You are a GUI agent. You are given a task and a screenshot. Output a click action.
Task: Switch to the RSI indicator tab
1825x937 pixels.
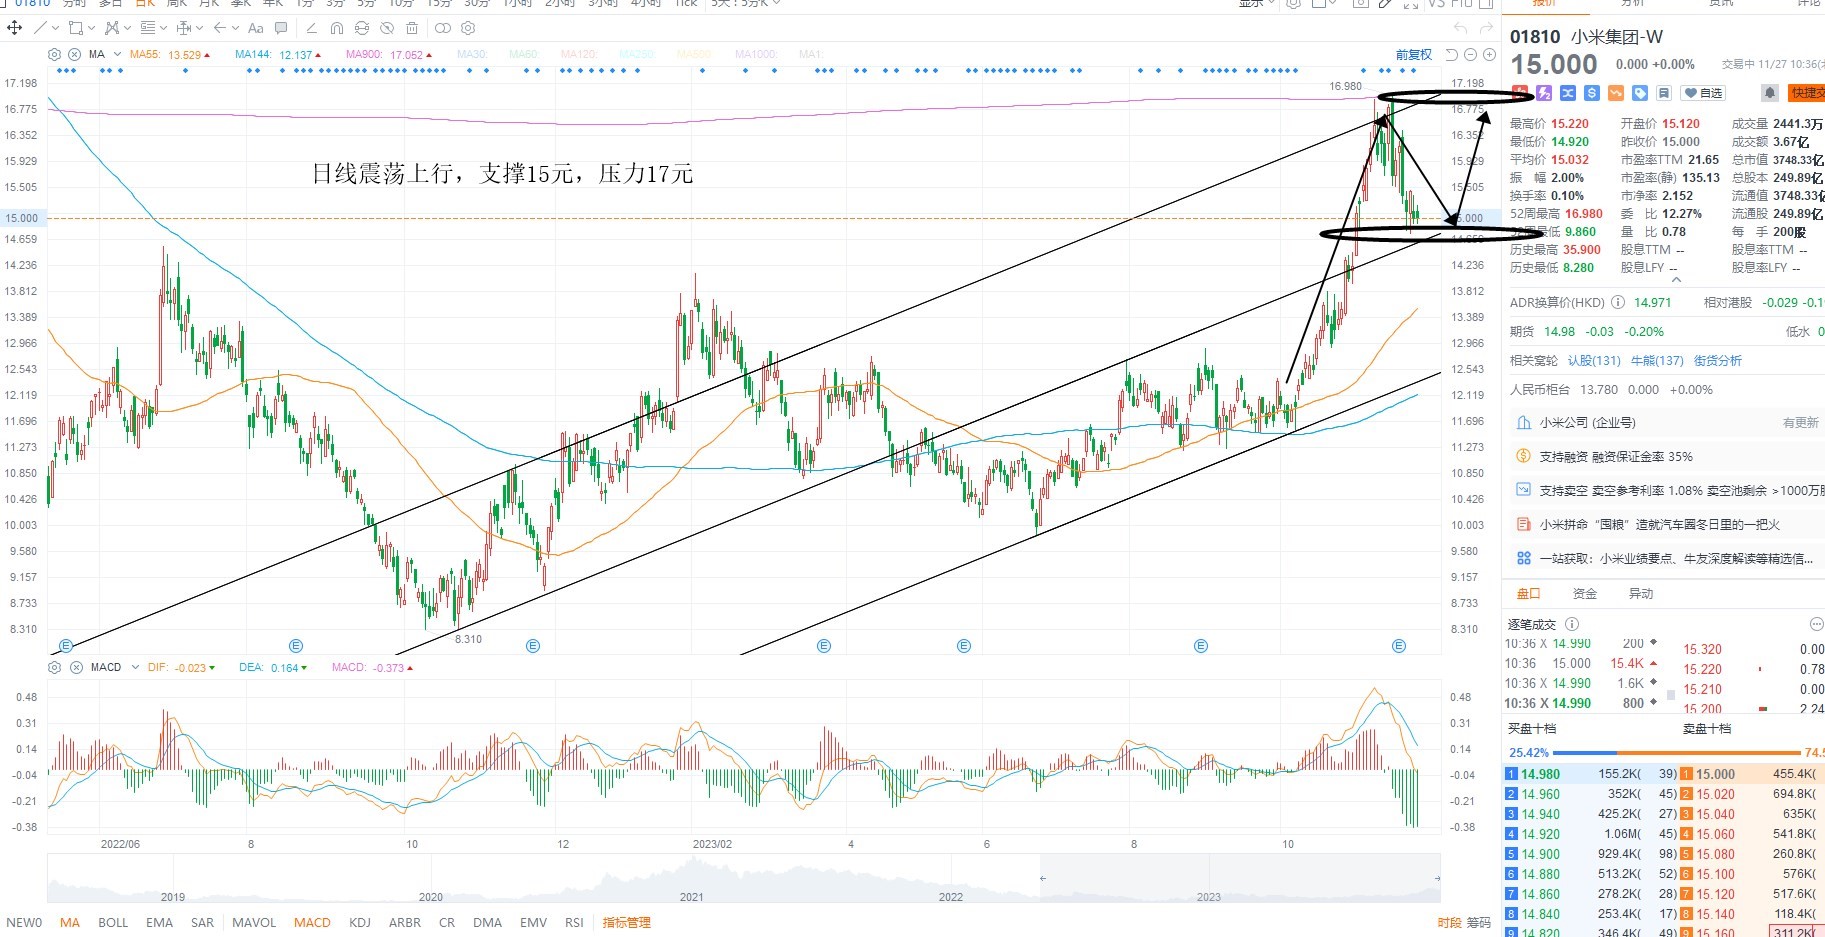click(574, 922)
